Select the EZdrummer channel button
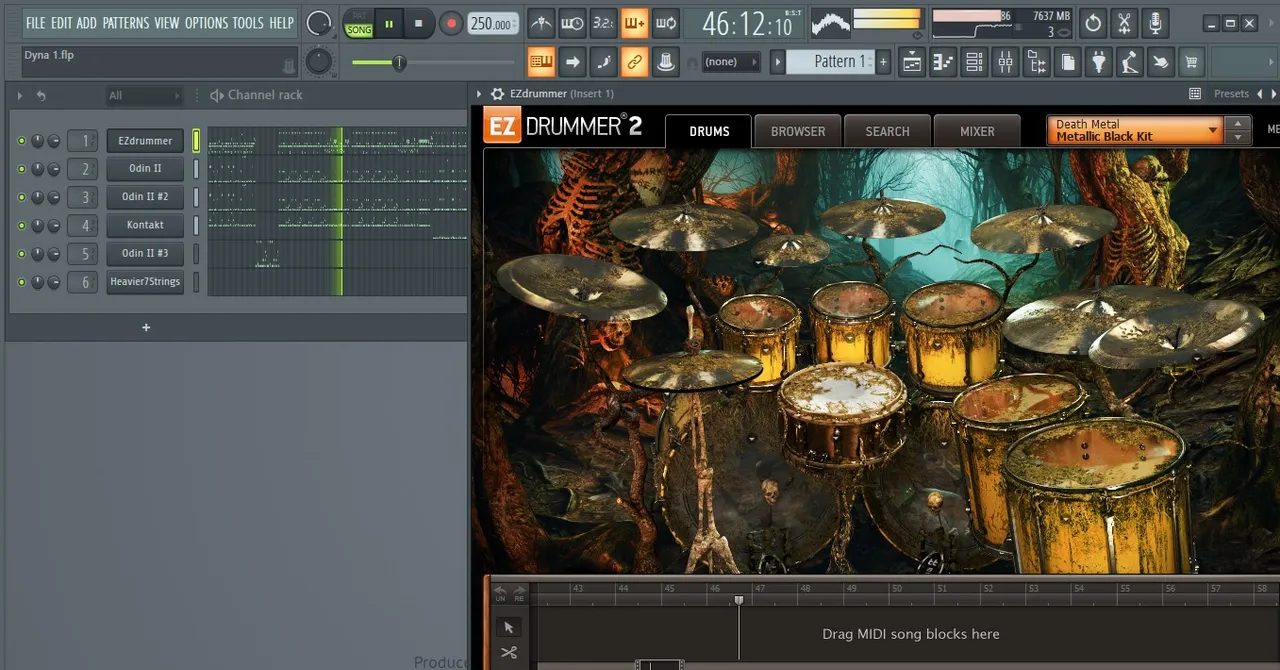Image resolution: width=1280 pixels, height=670 pixels. coord(145,141)
